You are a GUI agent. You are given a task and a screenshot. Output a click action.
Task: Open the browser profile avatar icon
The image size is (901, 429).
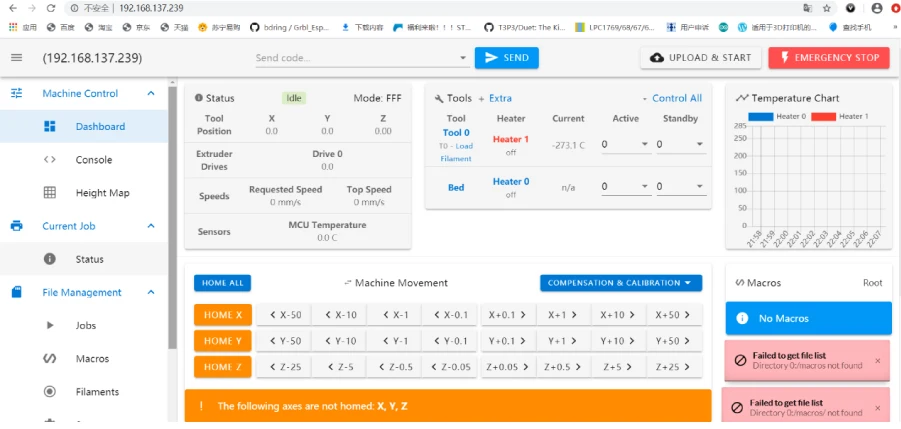[x=877, y=8]
